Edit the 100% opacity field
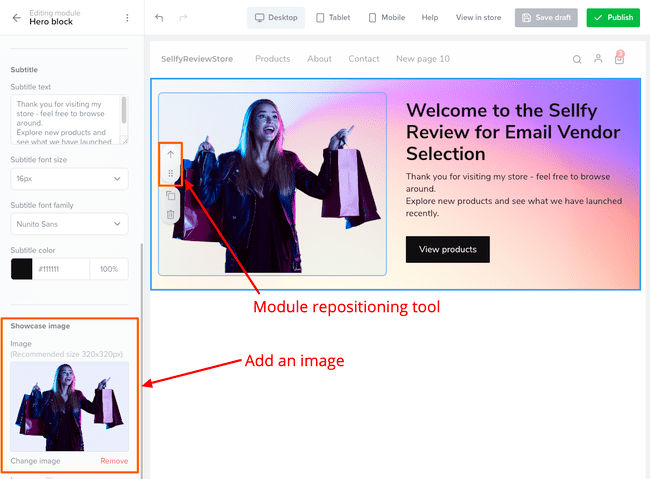650x479 pixels. tap(109, 269)
